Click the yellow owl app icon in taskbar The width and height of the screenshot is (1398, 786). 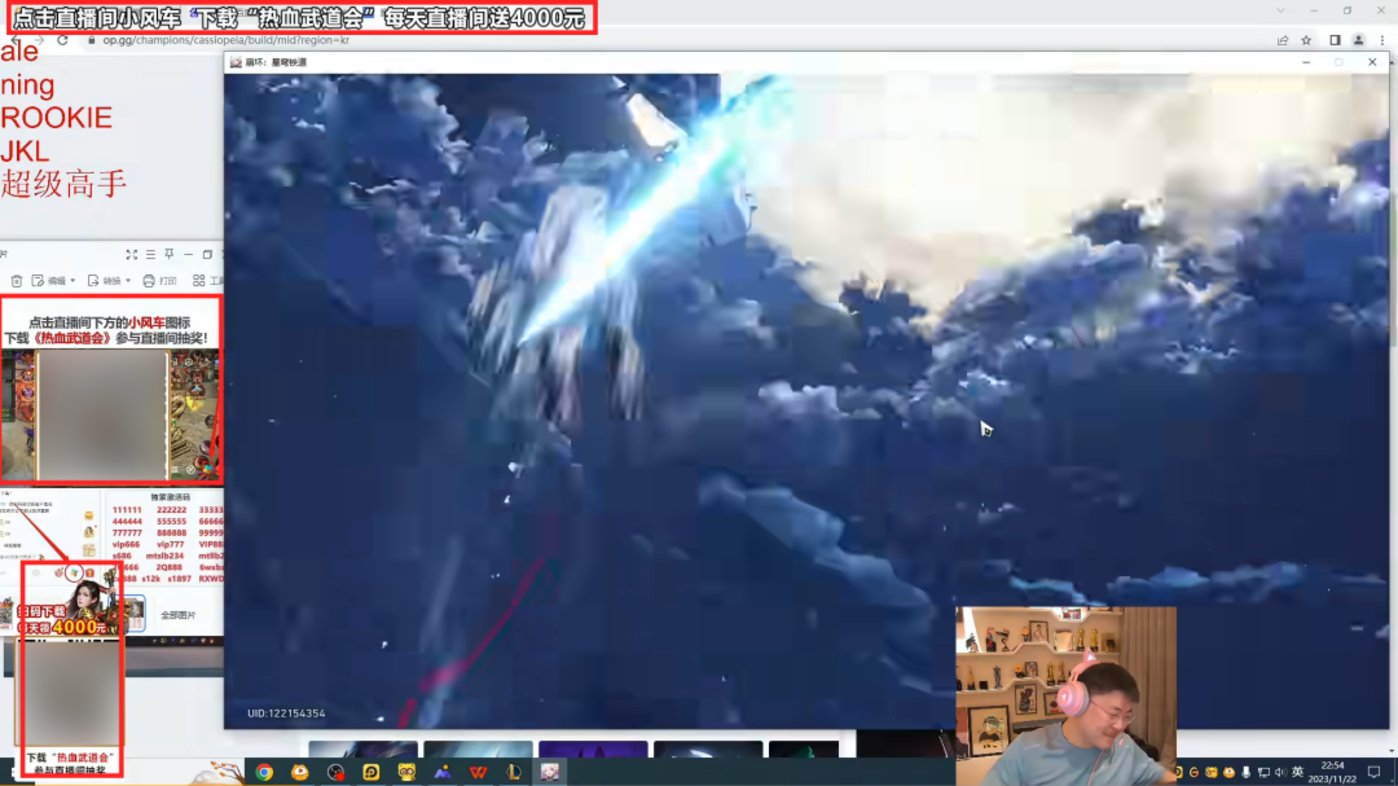(407, 772)
